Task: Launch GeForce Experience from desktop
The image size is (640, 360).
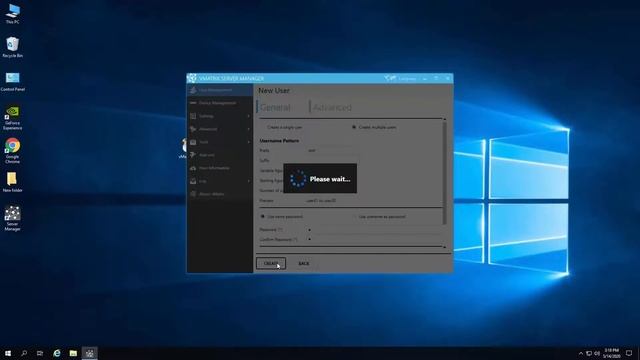Action: pyautogui.click(x=13, y=118)
